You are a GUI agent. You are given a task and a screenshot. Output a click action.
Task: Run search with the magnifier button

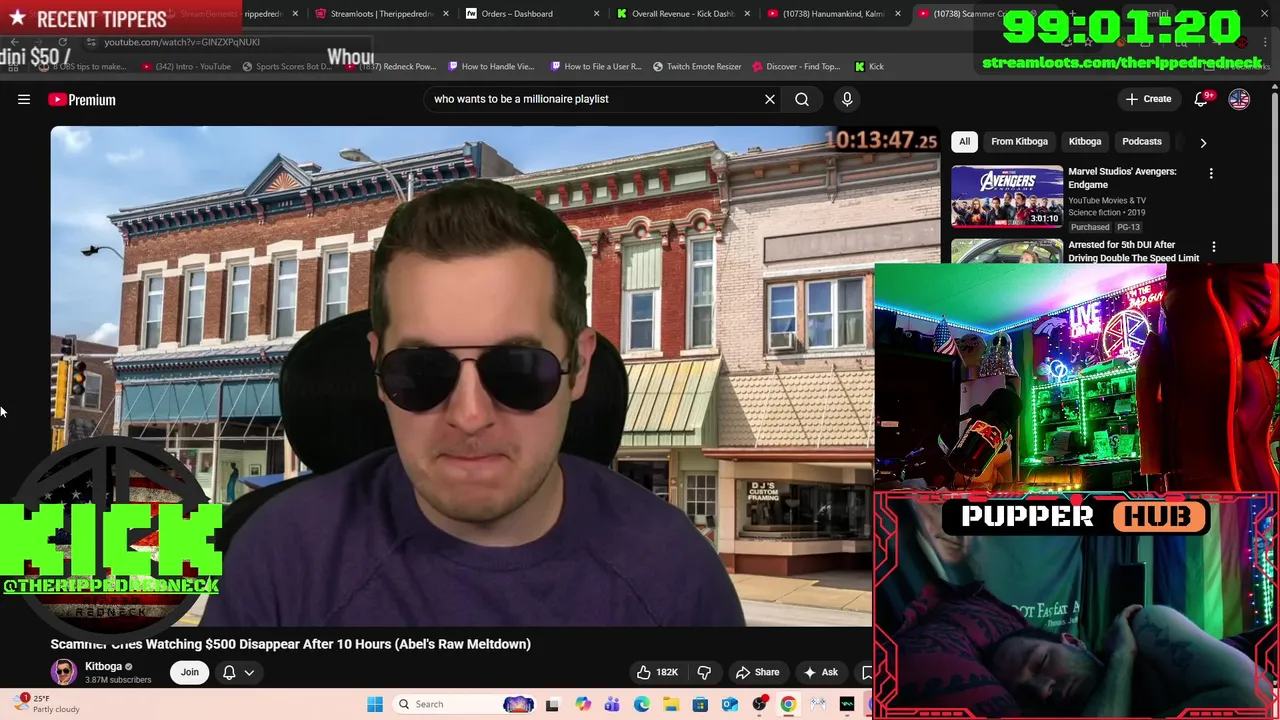[x=802, y=99]
